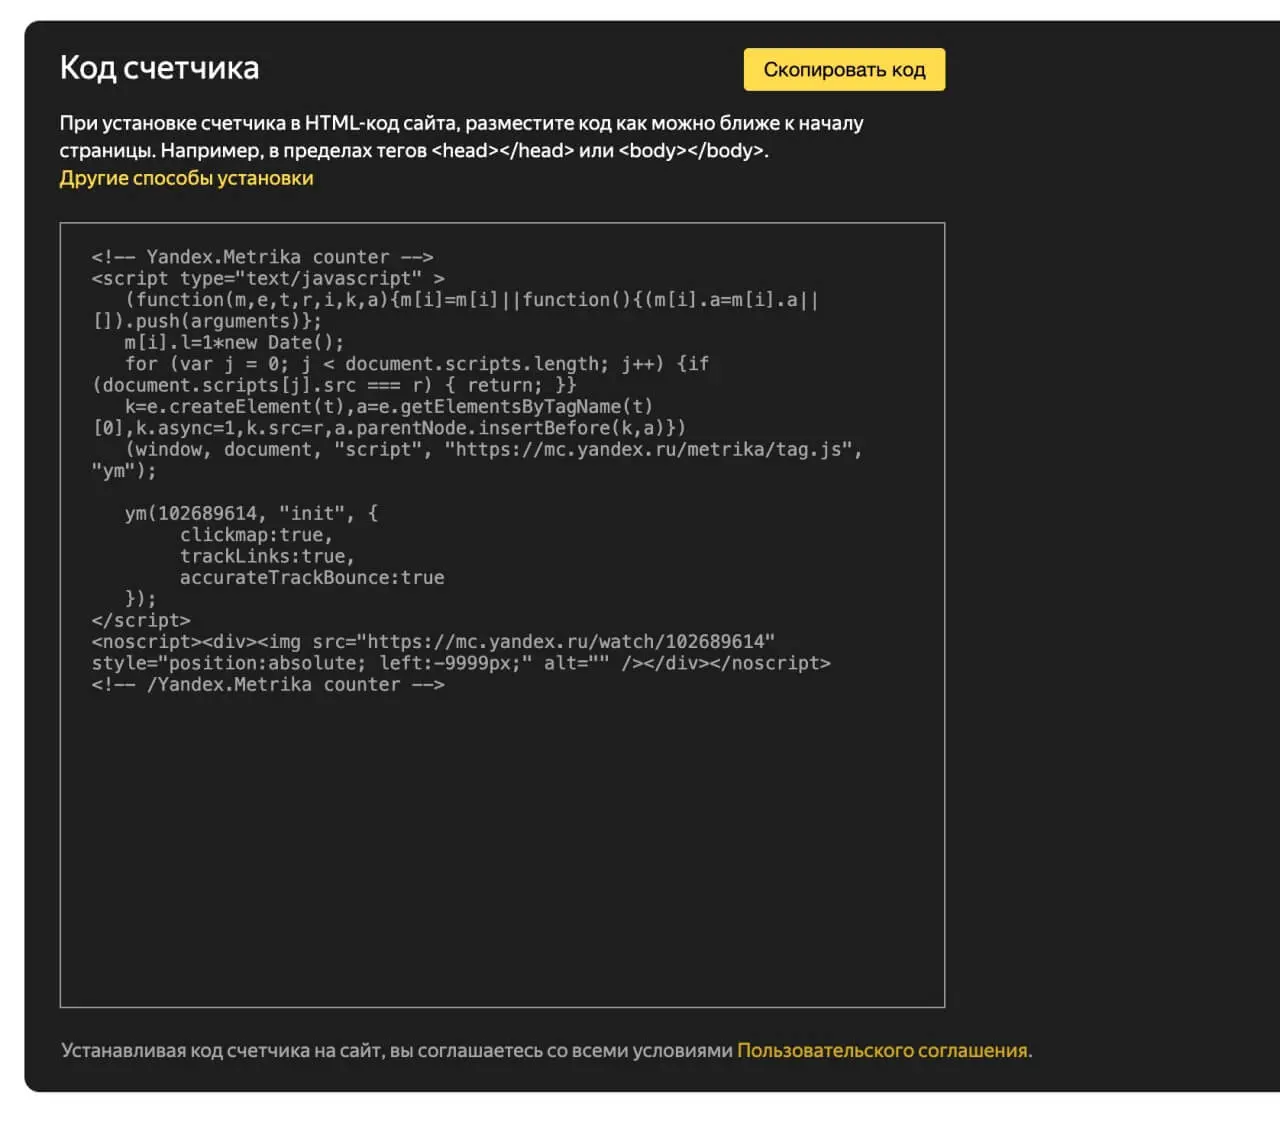Click the "accurateTrackBounce:true" code line
The image size is (1280, 1125).
pos(312,577)
